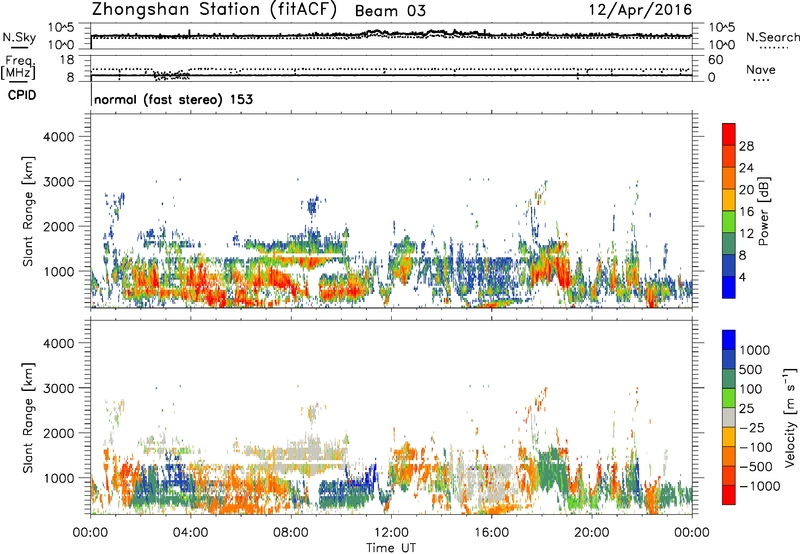Click the dotted line sample under N.Search
This screenshot has width=800, height=554.
coord(773,48)
